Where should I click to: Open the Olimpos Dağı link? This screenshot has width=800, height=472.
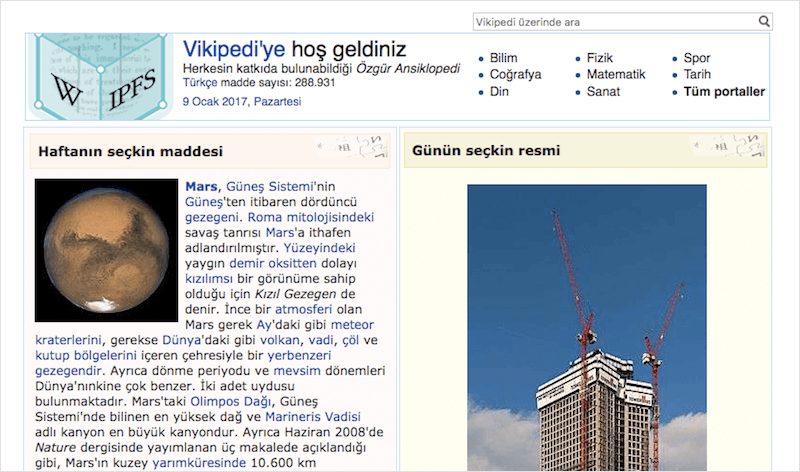tap(230, 402)
